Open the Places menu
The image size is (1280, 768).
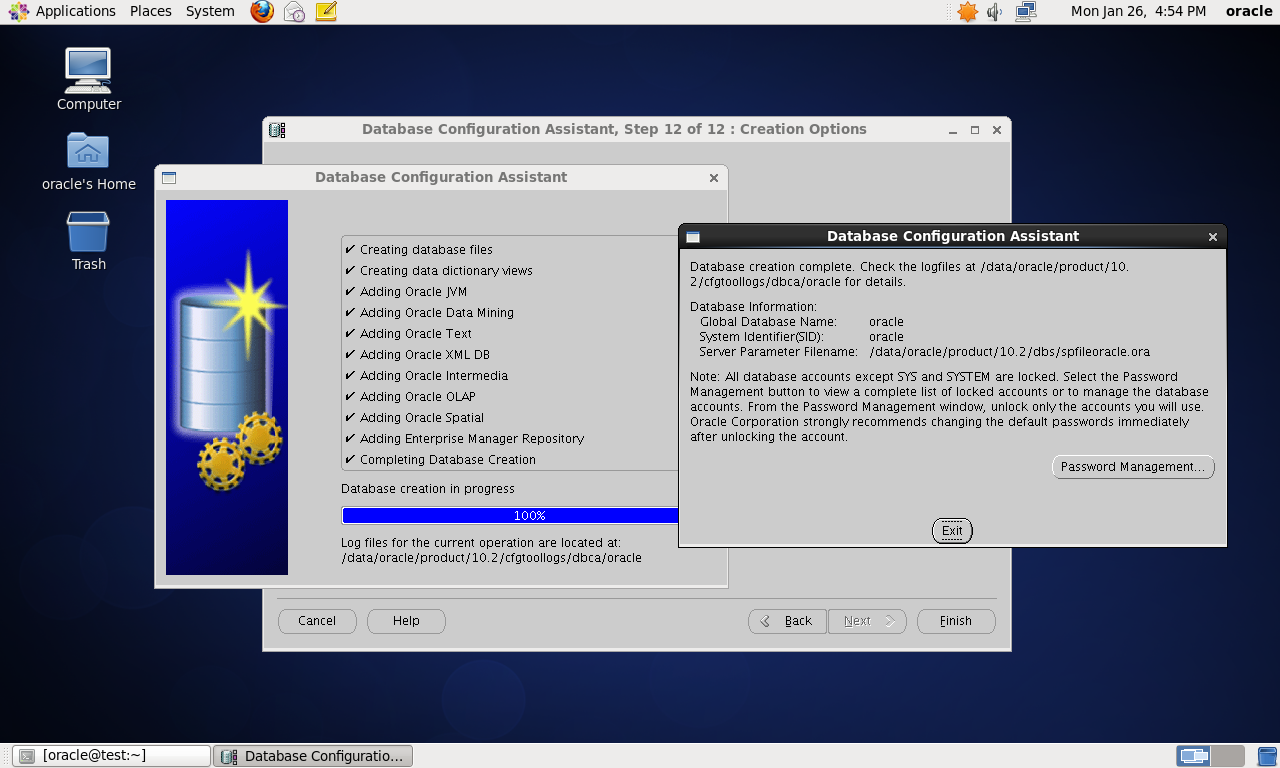tap(151, 11)
